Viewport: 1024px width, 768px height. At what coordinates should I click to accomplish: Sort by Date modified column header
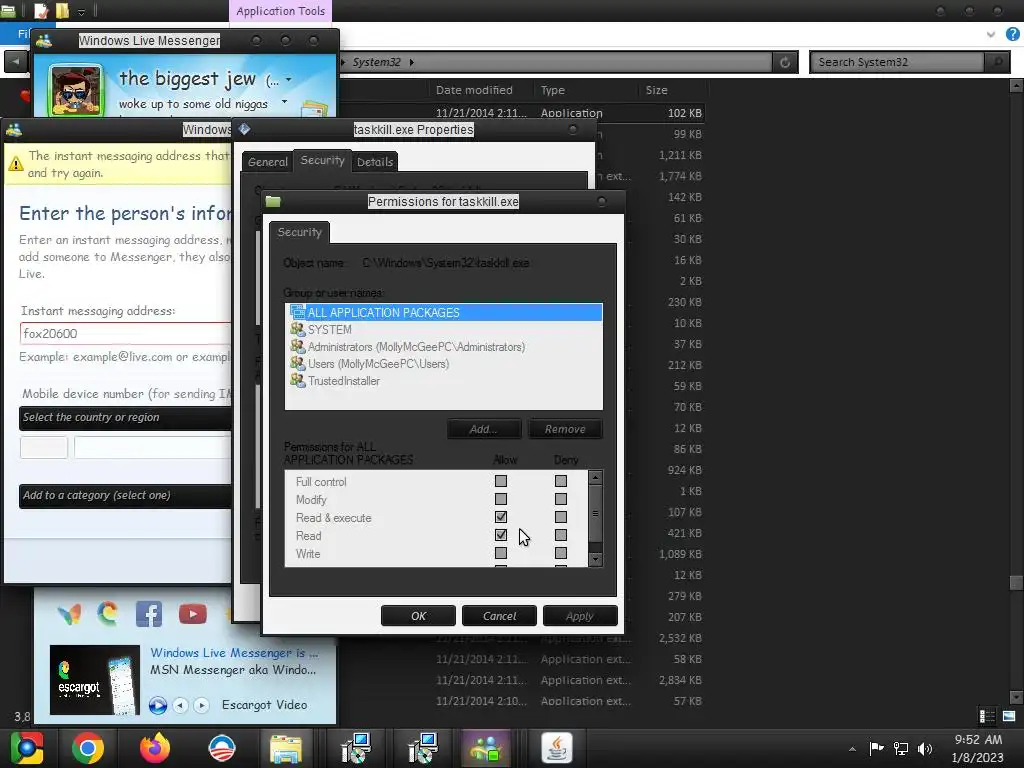pyautogui.click(x=474, y=90)
